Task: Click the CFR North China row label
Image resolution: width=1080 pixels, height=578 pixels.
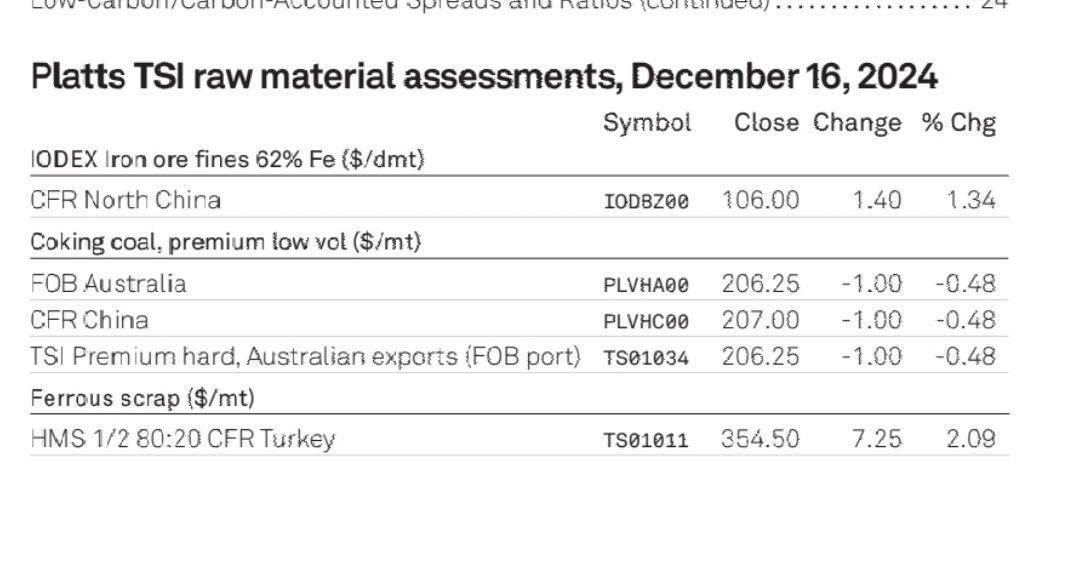Action: [125, 200]
